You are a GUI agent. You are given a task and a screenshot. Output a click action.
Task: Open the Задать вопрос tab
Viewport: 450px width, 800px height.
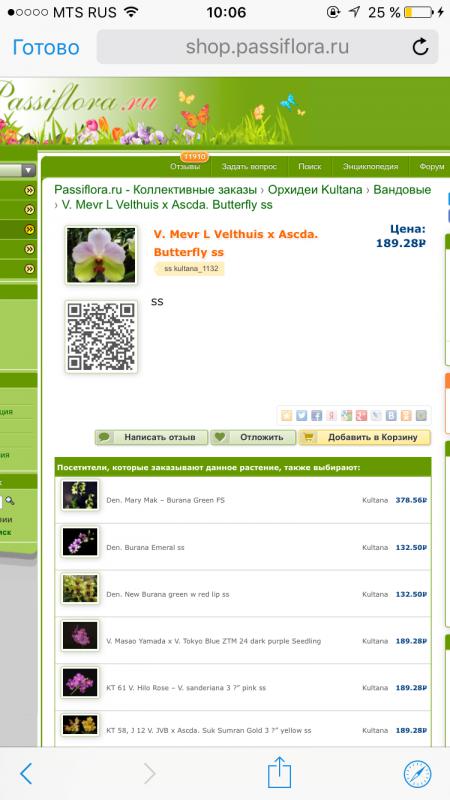(249, 167)
